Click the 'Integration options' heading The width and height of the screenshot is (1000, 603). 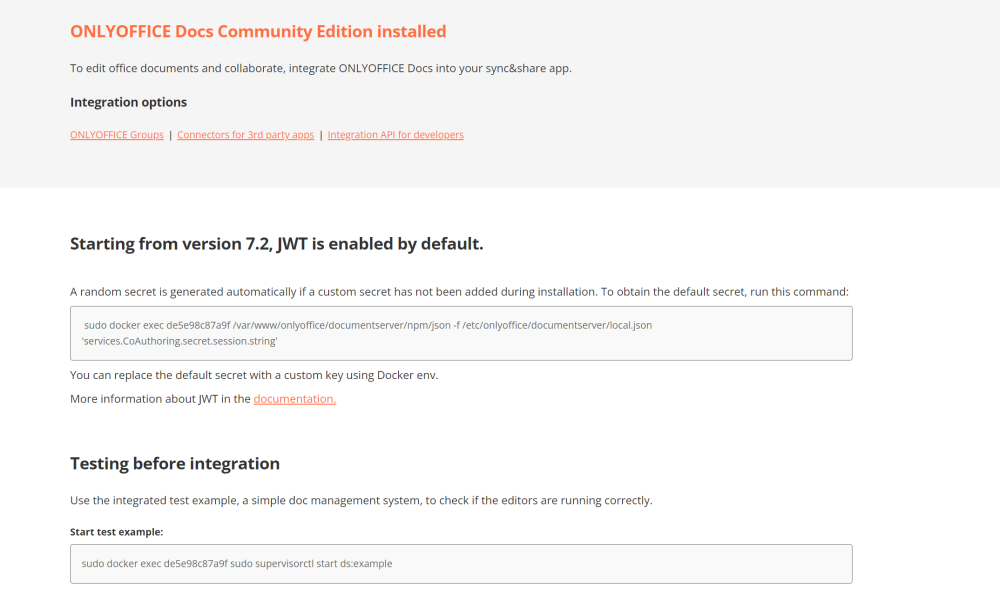pos(128,102)
